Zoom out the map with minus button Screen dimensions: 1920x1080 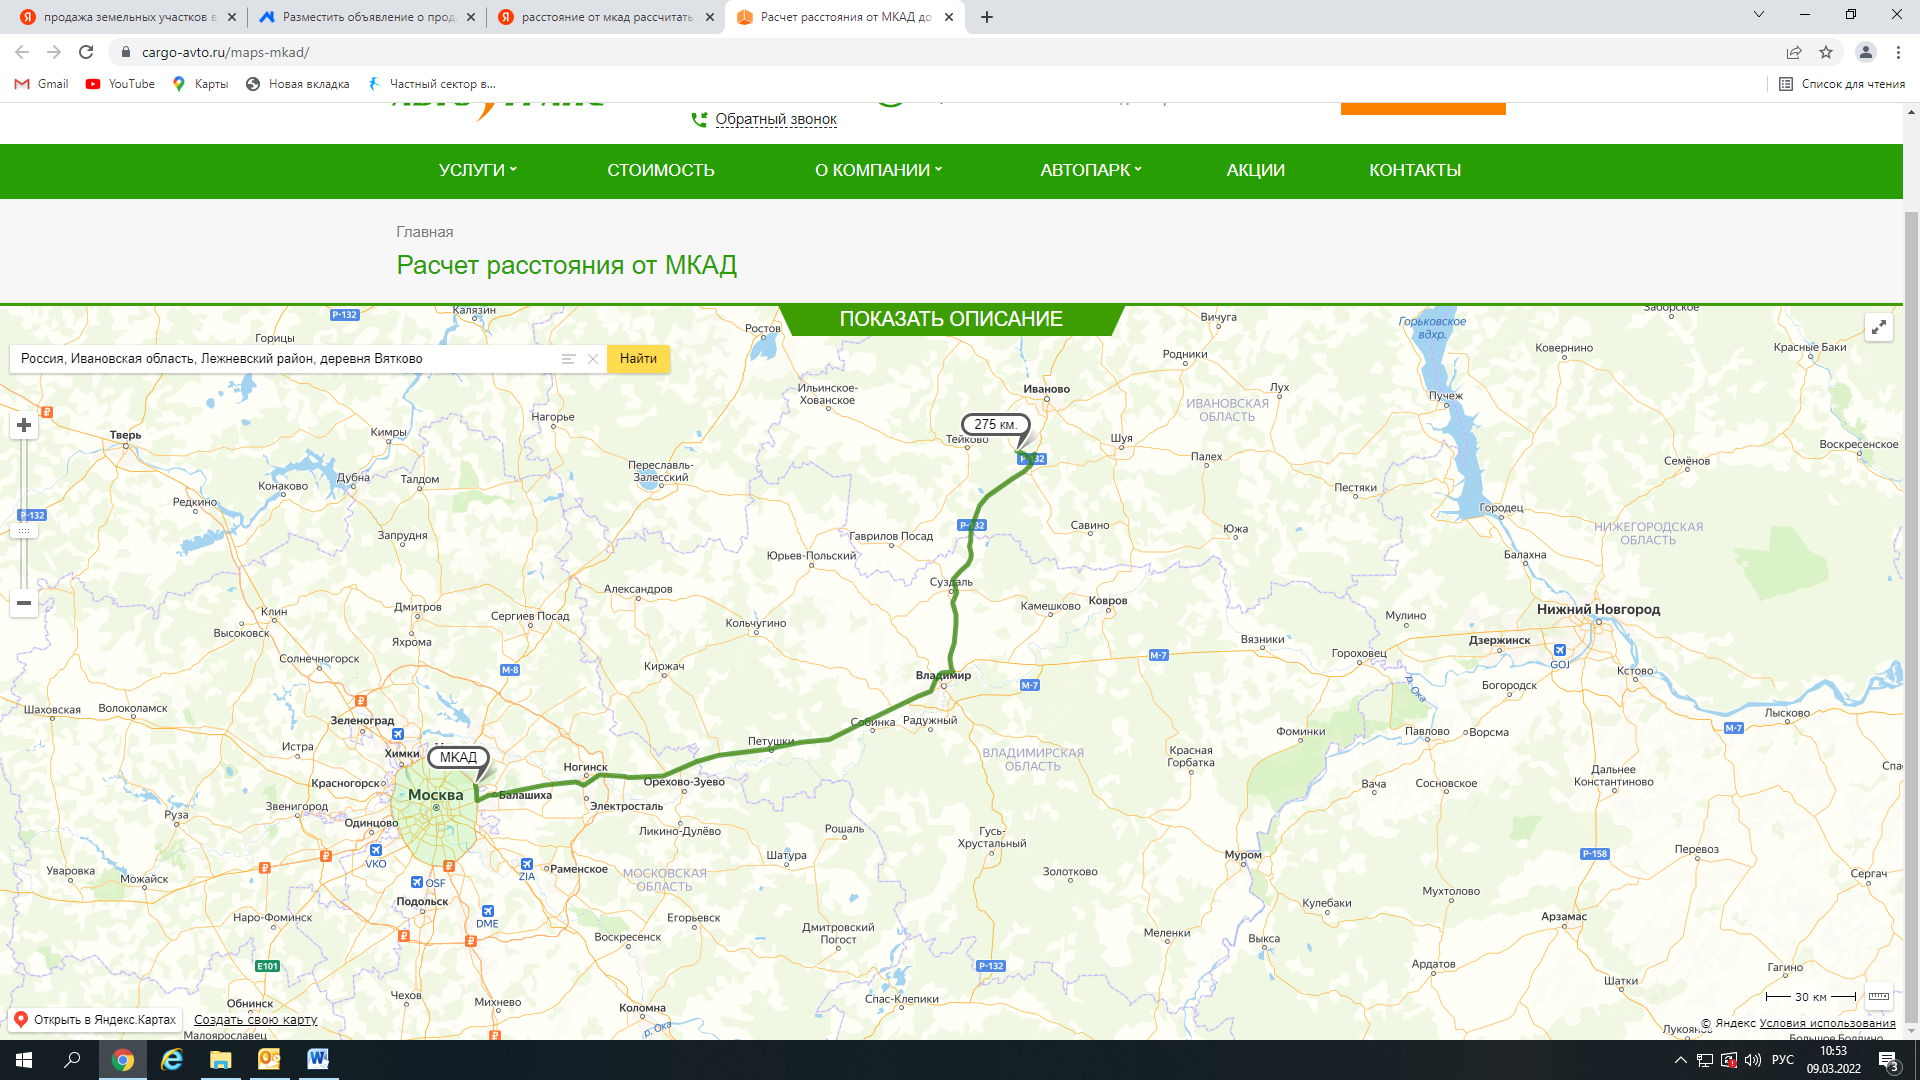[x=24, y=603]
